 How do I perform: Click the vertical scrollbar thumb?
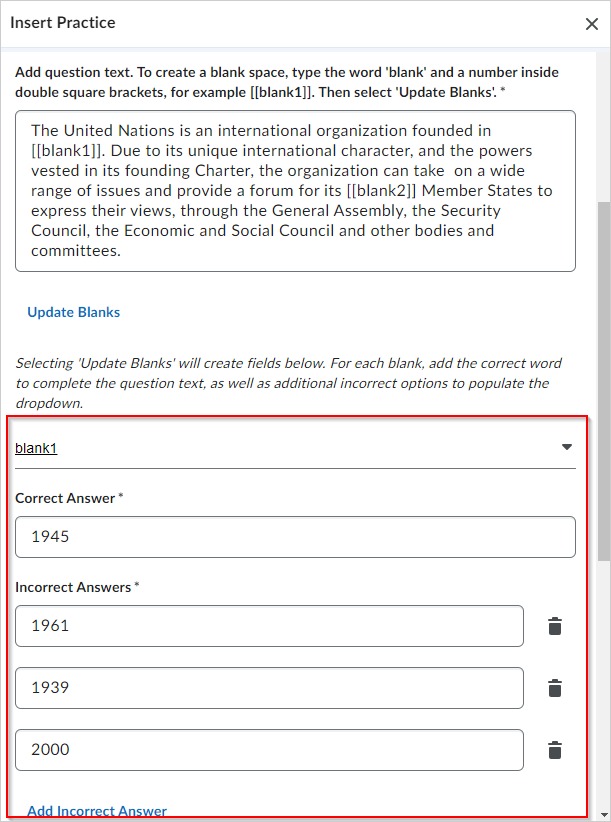tap(604, 381)
